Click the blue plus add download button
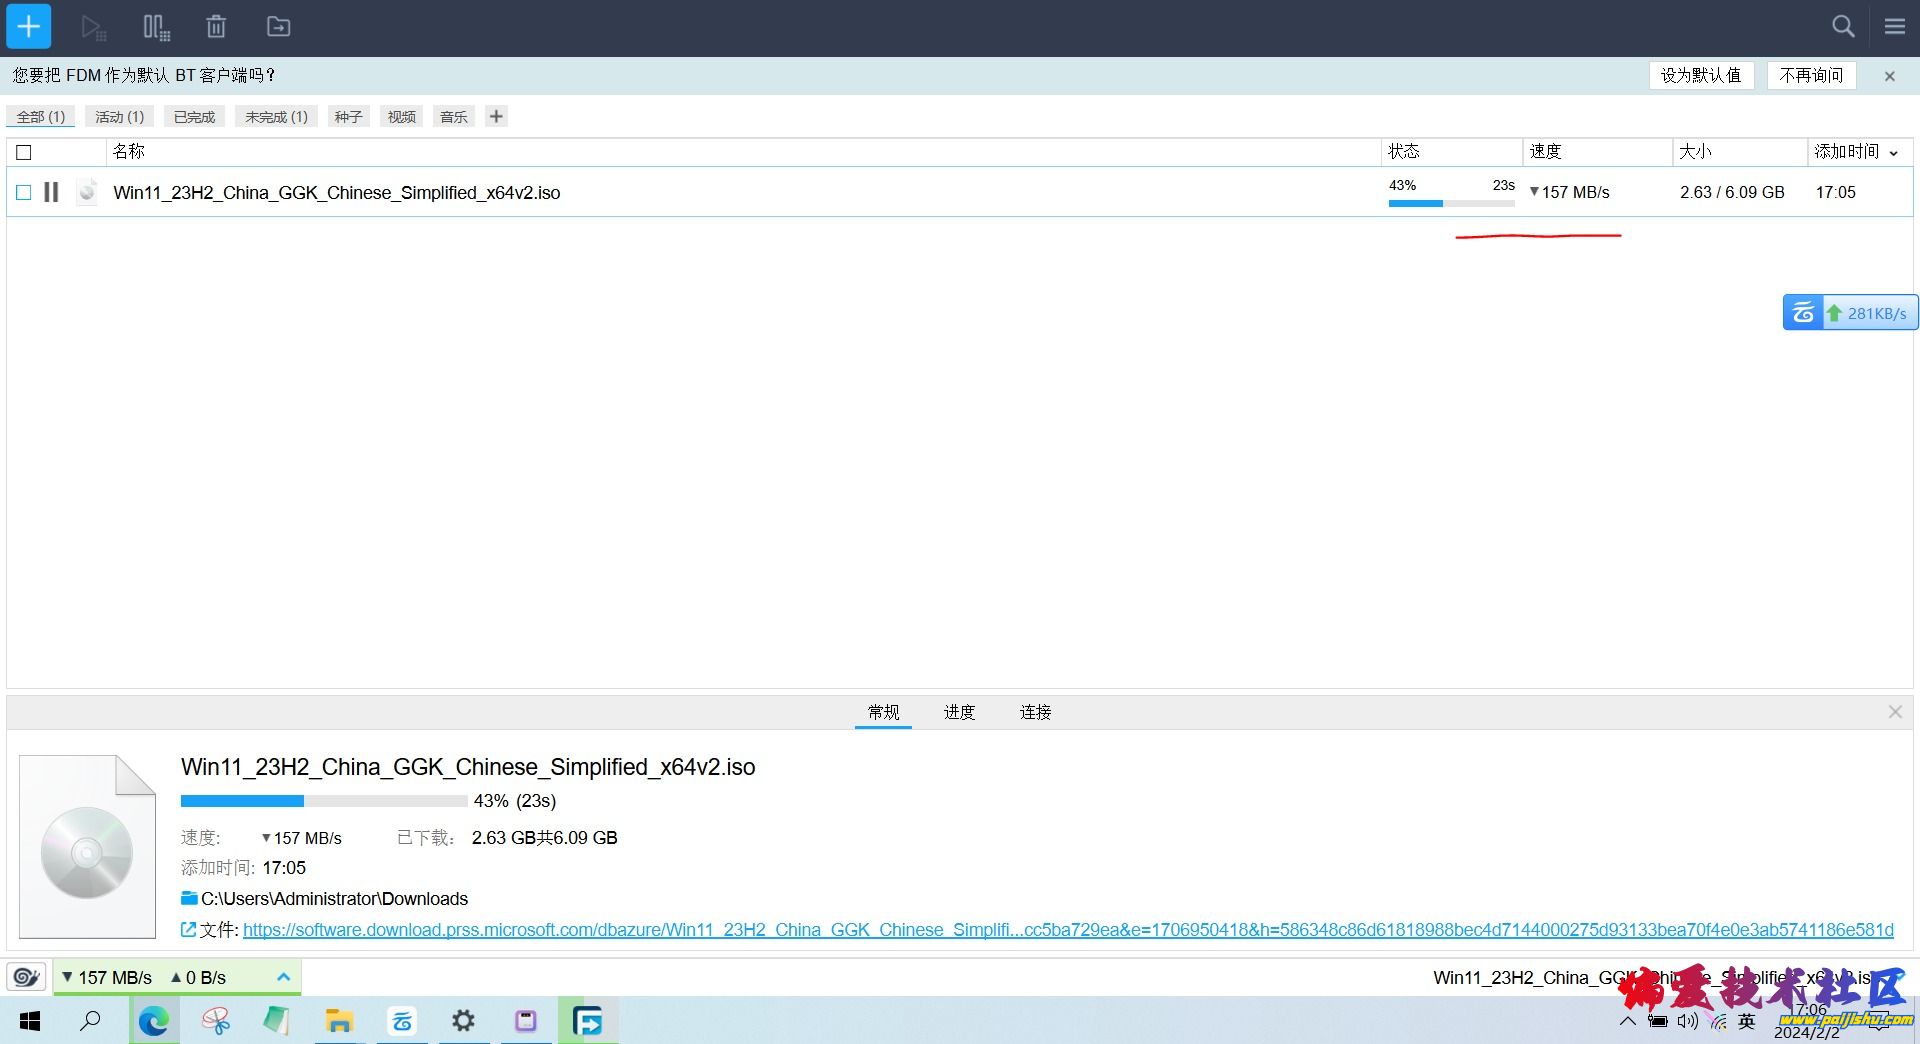 point(29,27)
